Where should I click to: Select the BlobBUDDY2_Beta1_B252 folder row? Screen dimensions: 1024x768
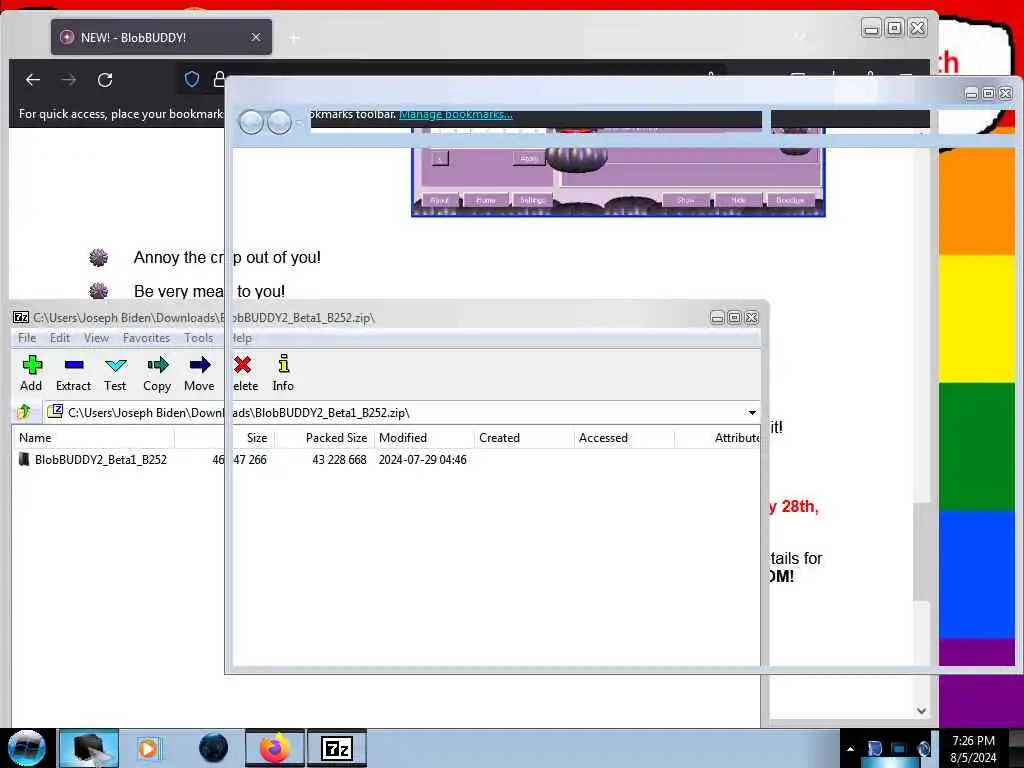(x=385, y=460)
